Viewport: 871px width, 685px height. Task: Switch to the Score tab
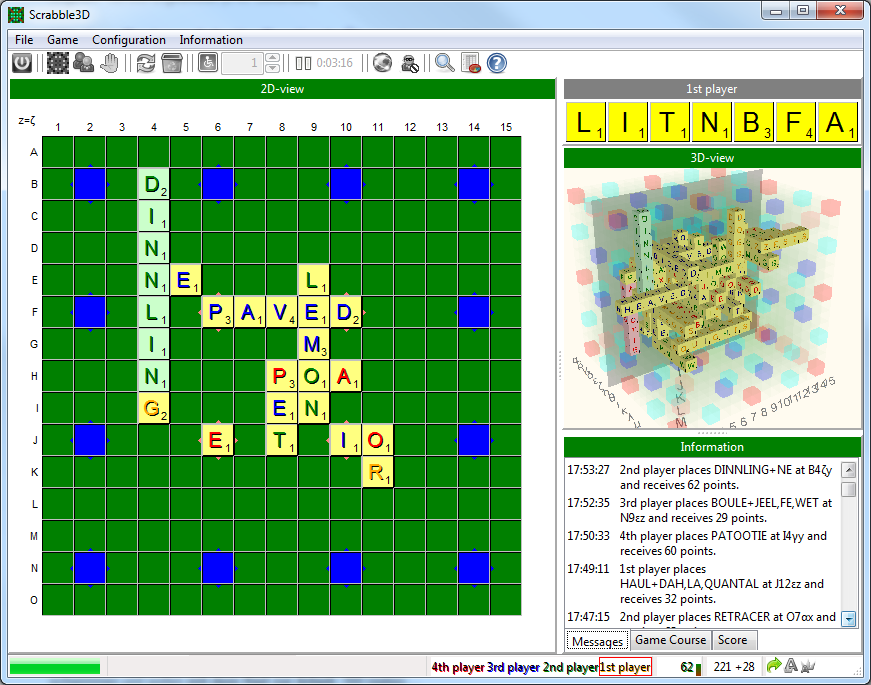pos(732,640)
